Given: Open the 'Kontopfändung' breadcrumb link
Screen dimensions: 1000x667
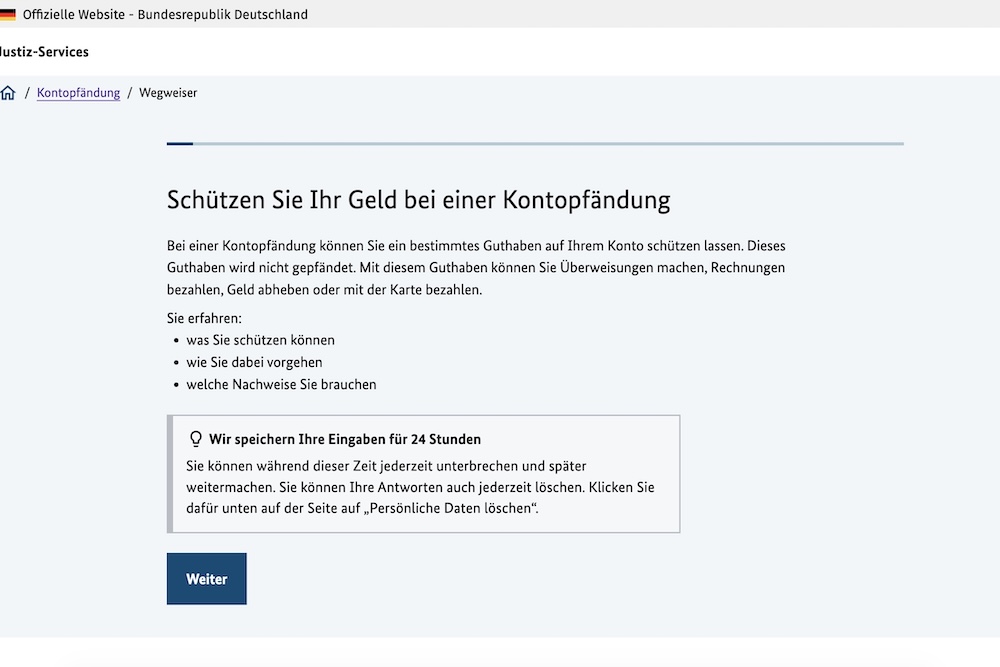Looking at the screenshot, I should point(78,92).
